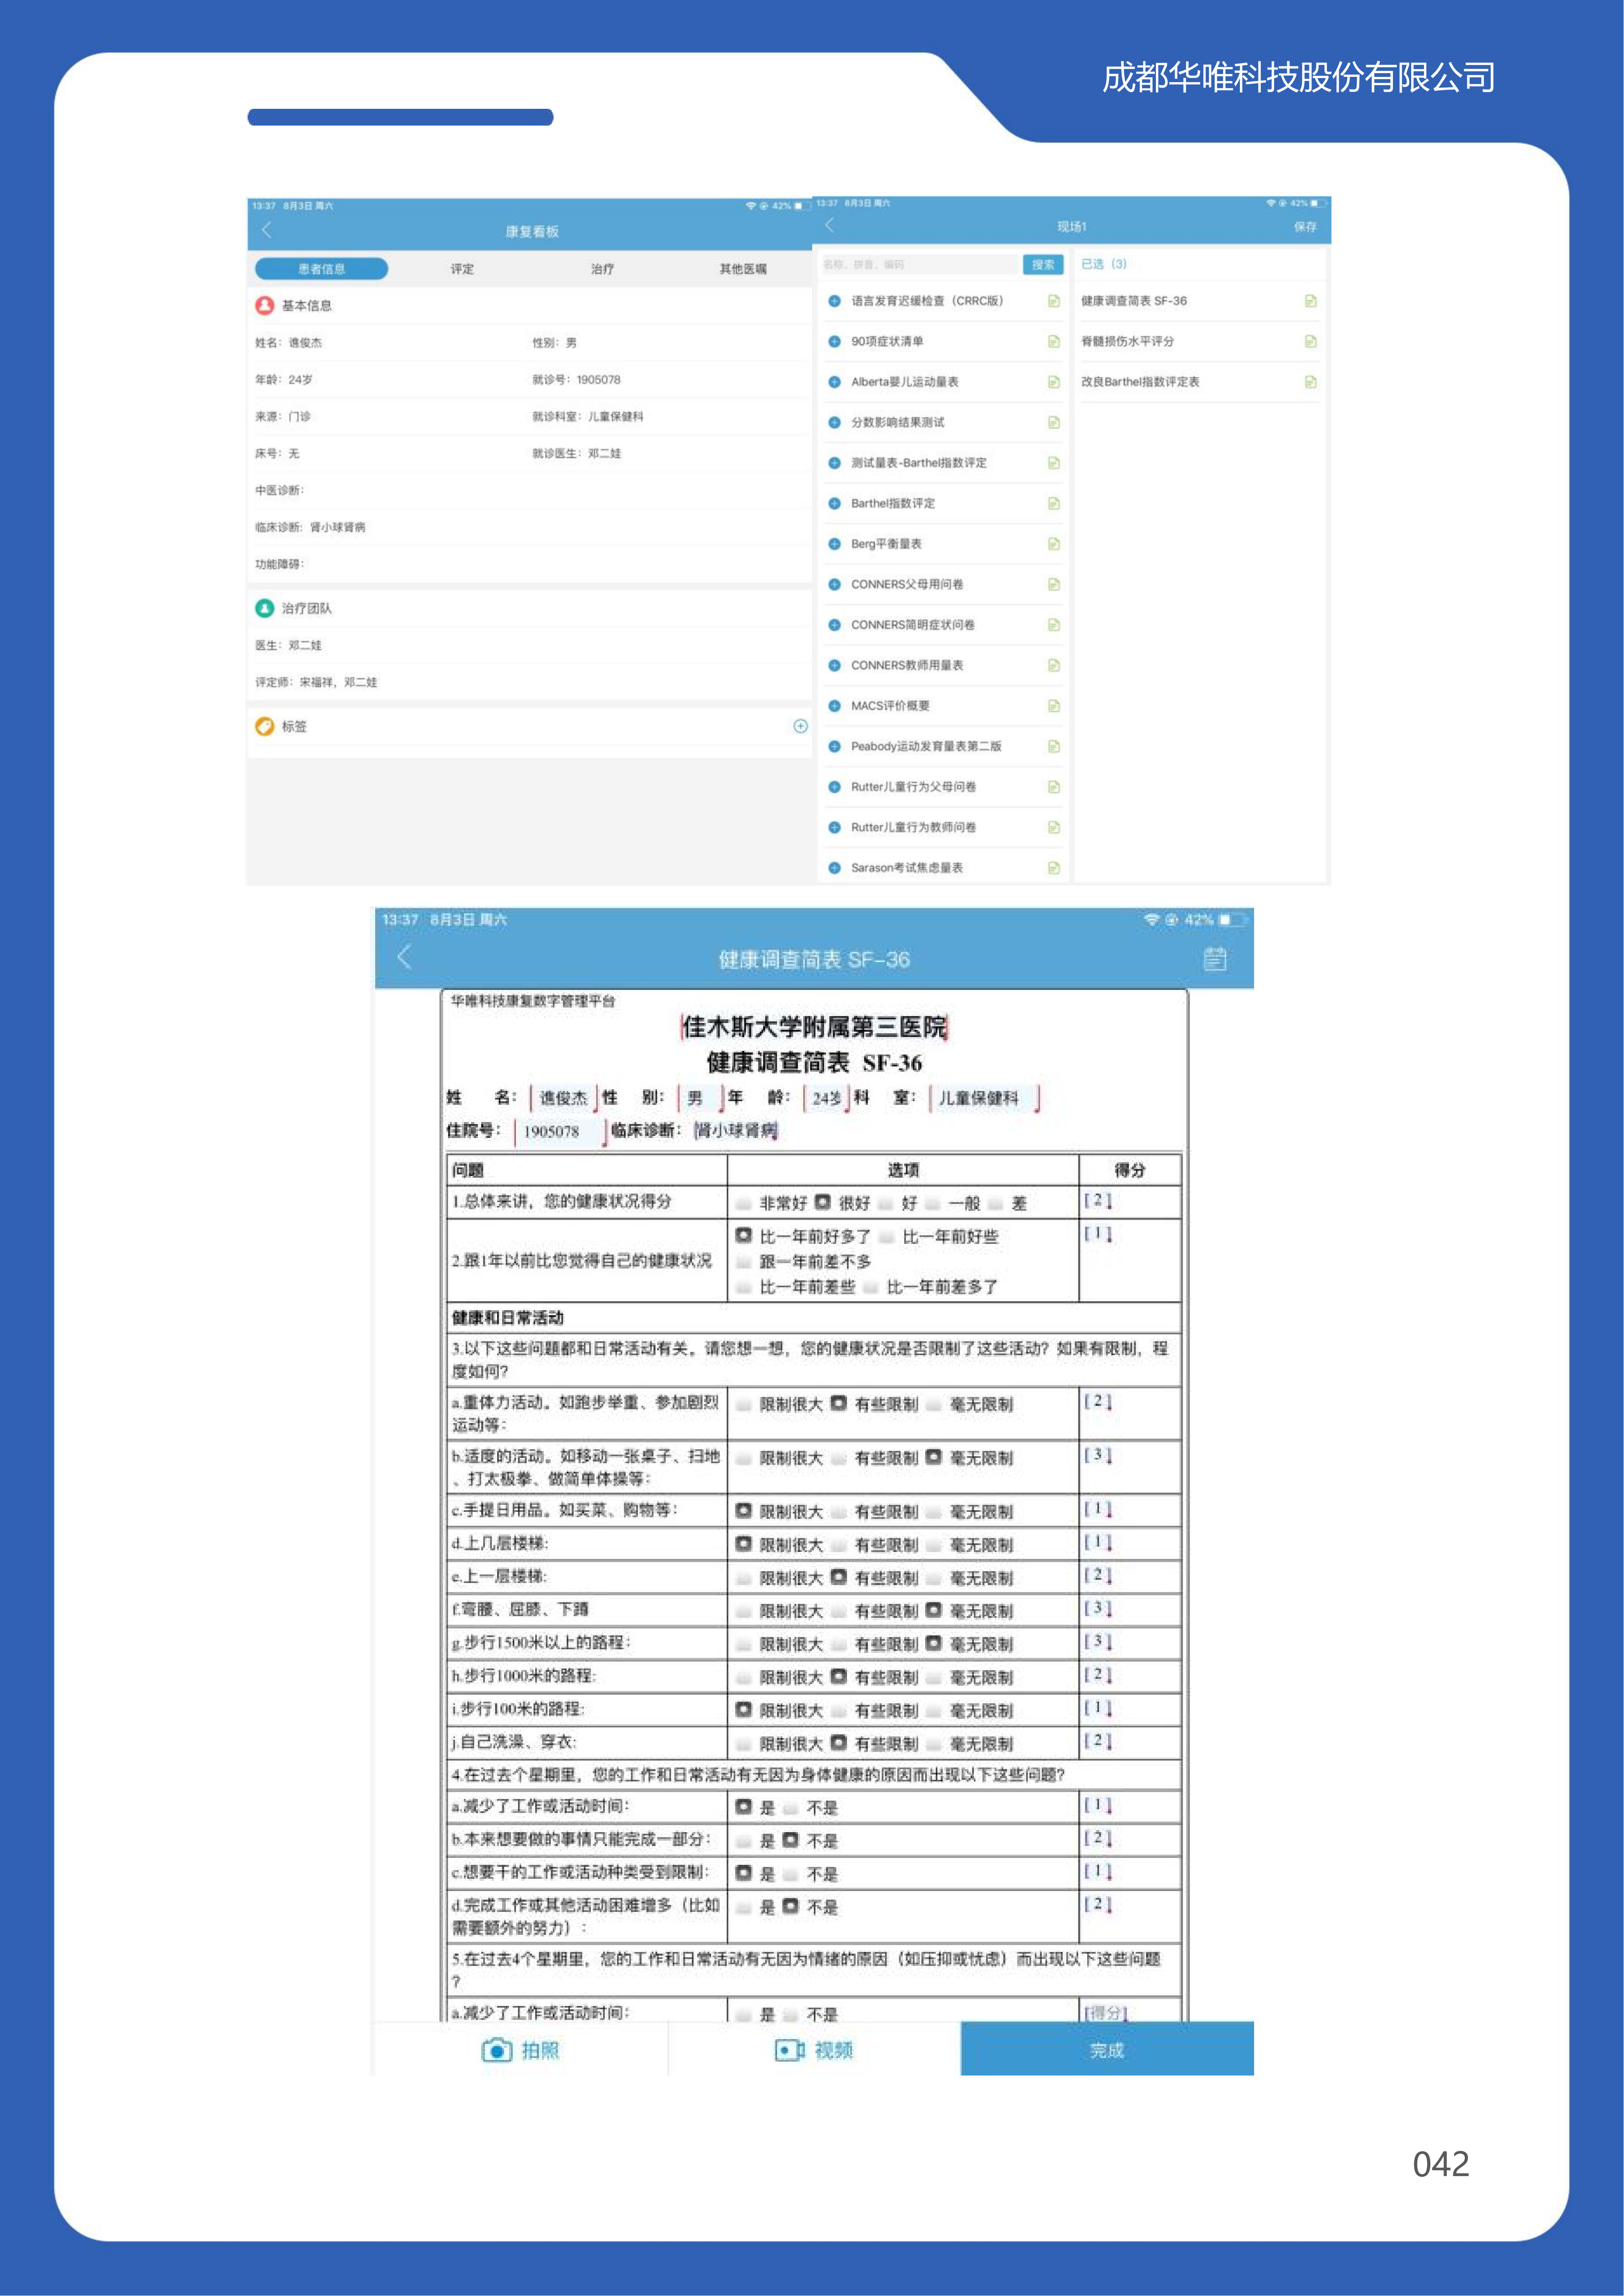Select the Barthel指数评定 row label
The height and width of the screenshot is (2296, 1624).
click(893, 503)
